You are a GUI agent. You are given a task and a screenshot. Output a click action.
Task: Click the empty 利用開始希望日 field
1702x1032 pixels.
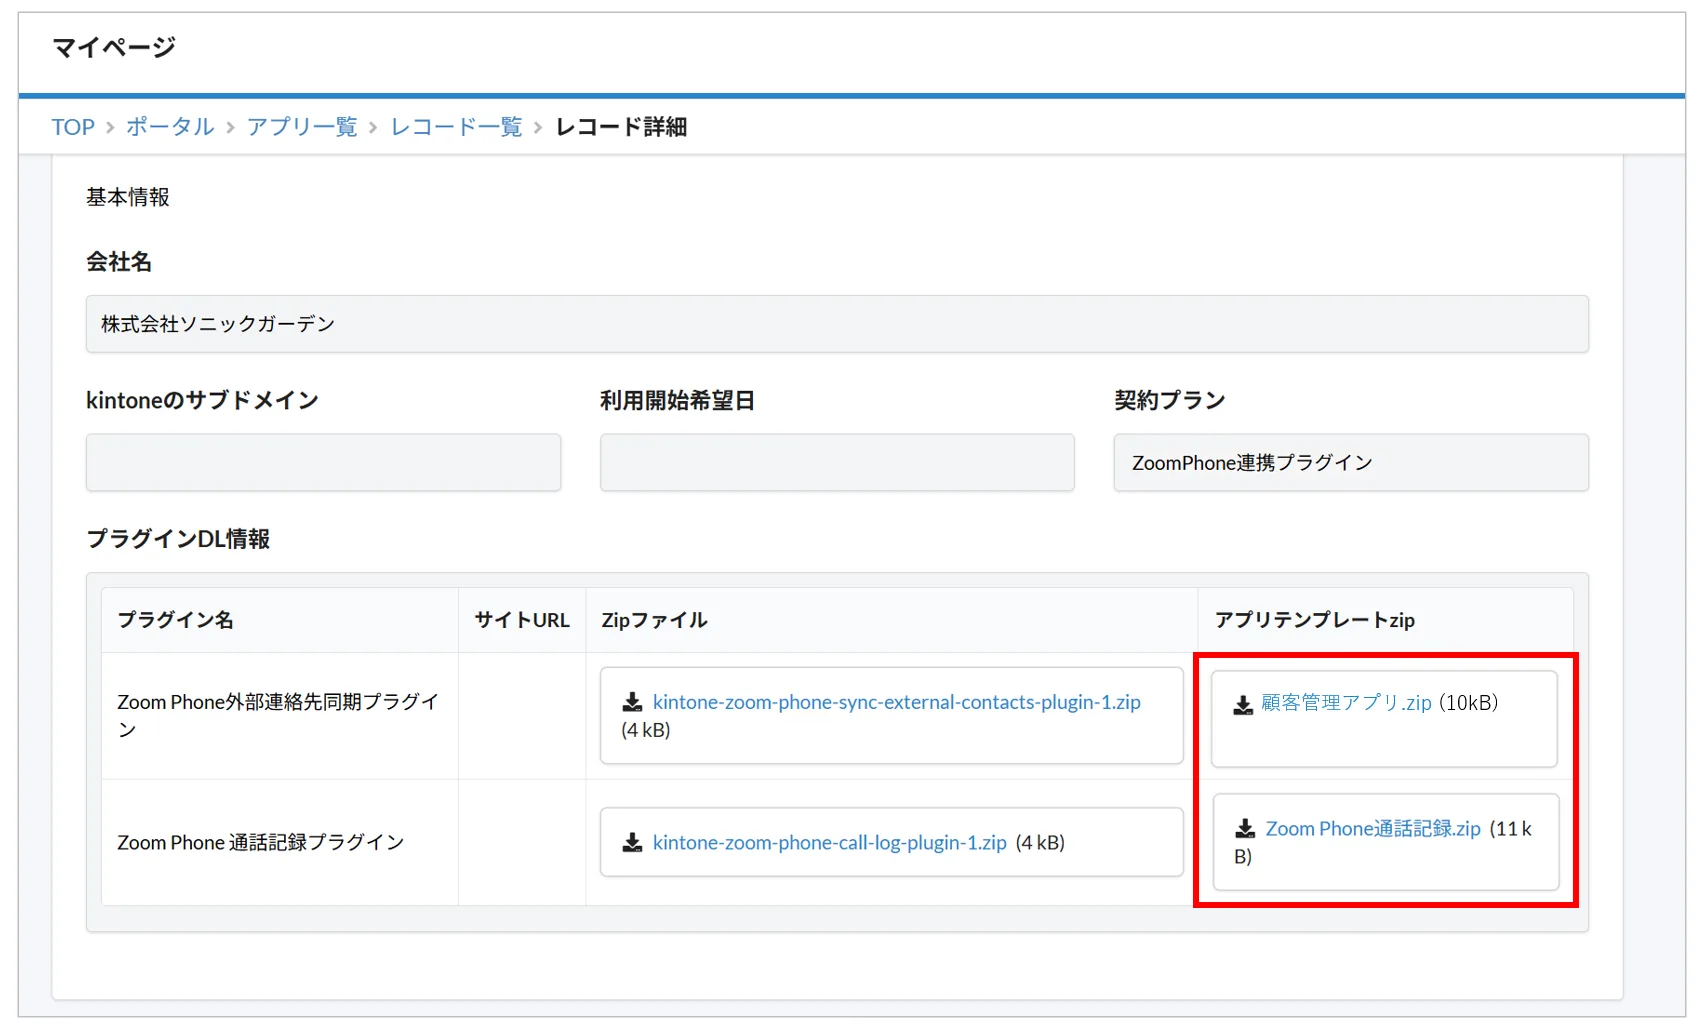pyautogui.click(x=837, y=463)
